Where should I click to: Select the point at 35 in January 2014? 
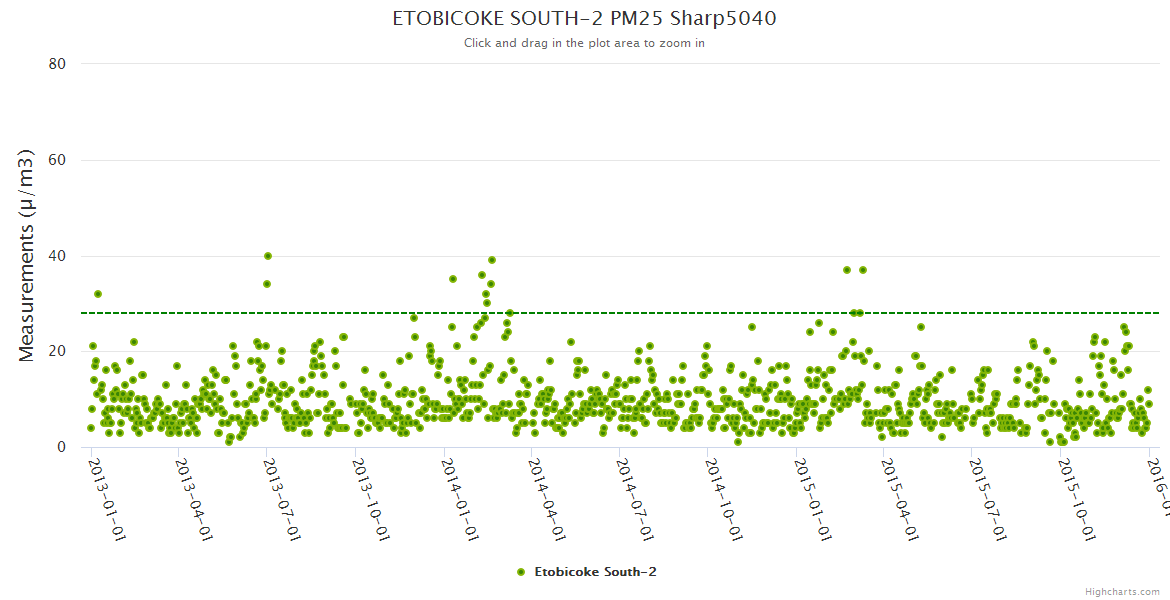coord(453,279)
